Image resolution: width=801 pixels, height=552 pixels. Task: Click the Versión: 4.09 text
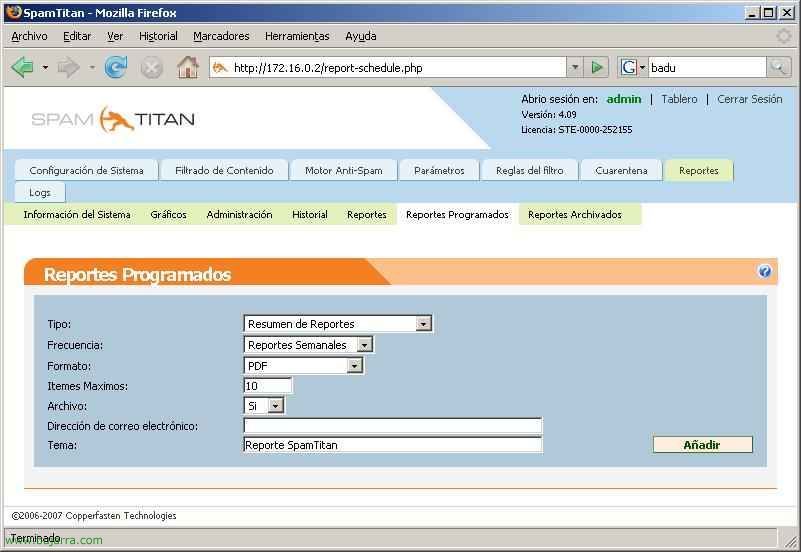click(x=549, y=114)
